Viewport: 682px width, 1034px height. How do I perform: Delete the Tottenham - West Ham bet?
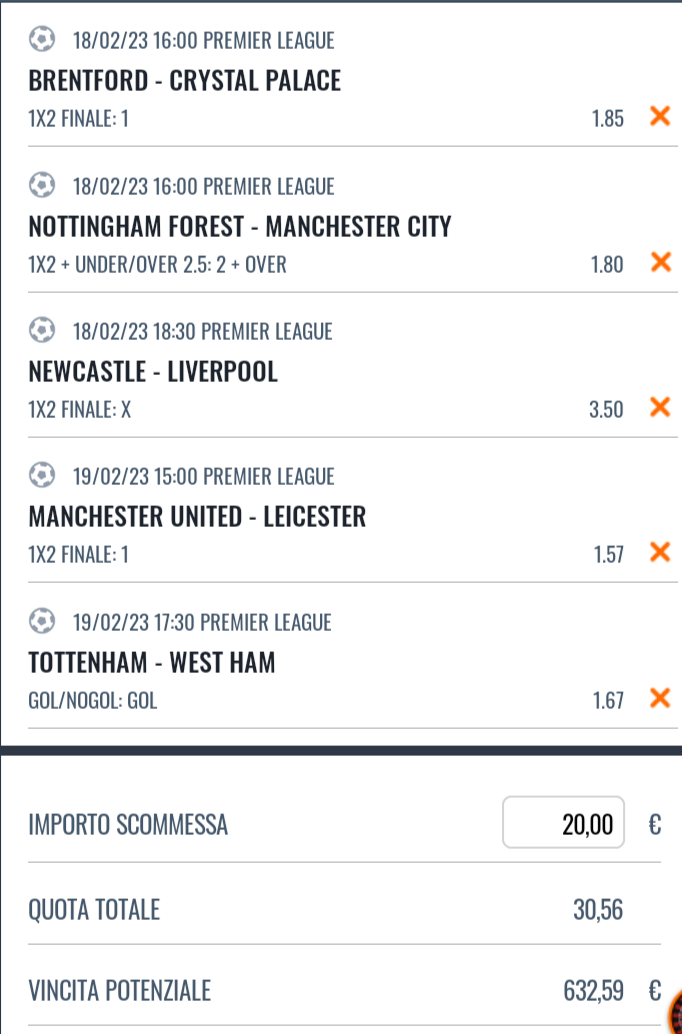click(x=659, y=698)
